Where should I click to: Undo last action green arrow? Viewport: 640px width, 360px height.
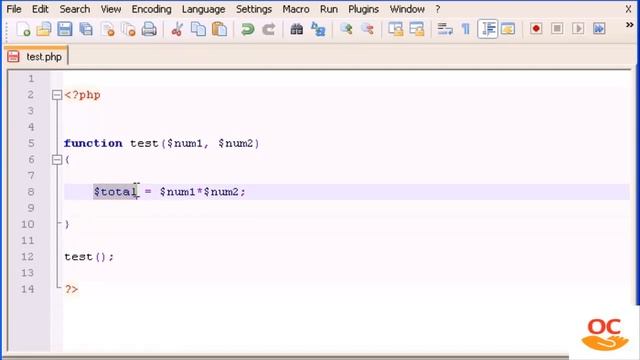(247, 29)
